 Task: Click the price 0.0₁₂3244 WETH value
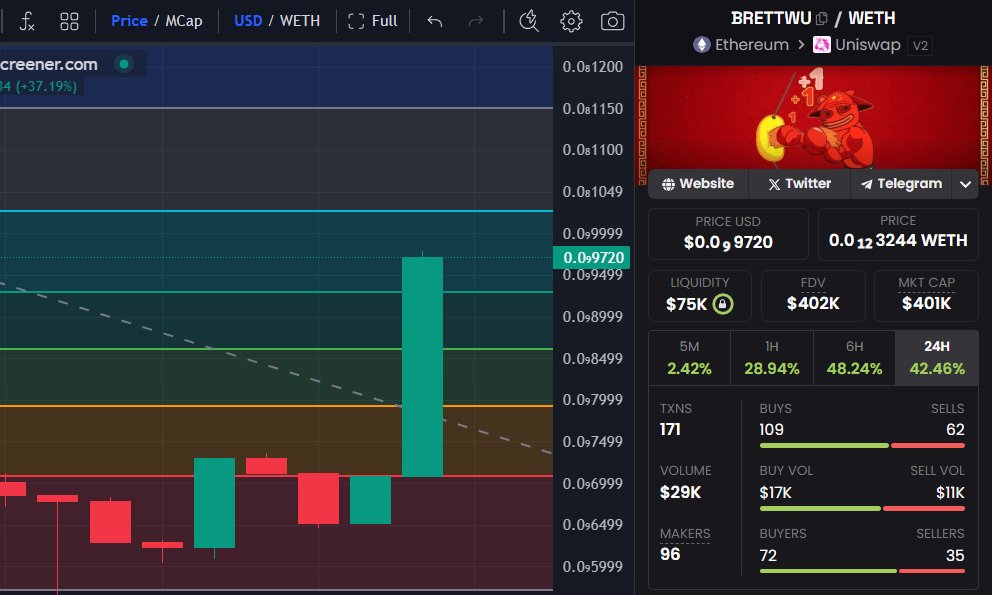[898, 241]
